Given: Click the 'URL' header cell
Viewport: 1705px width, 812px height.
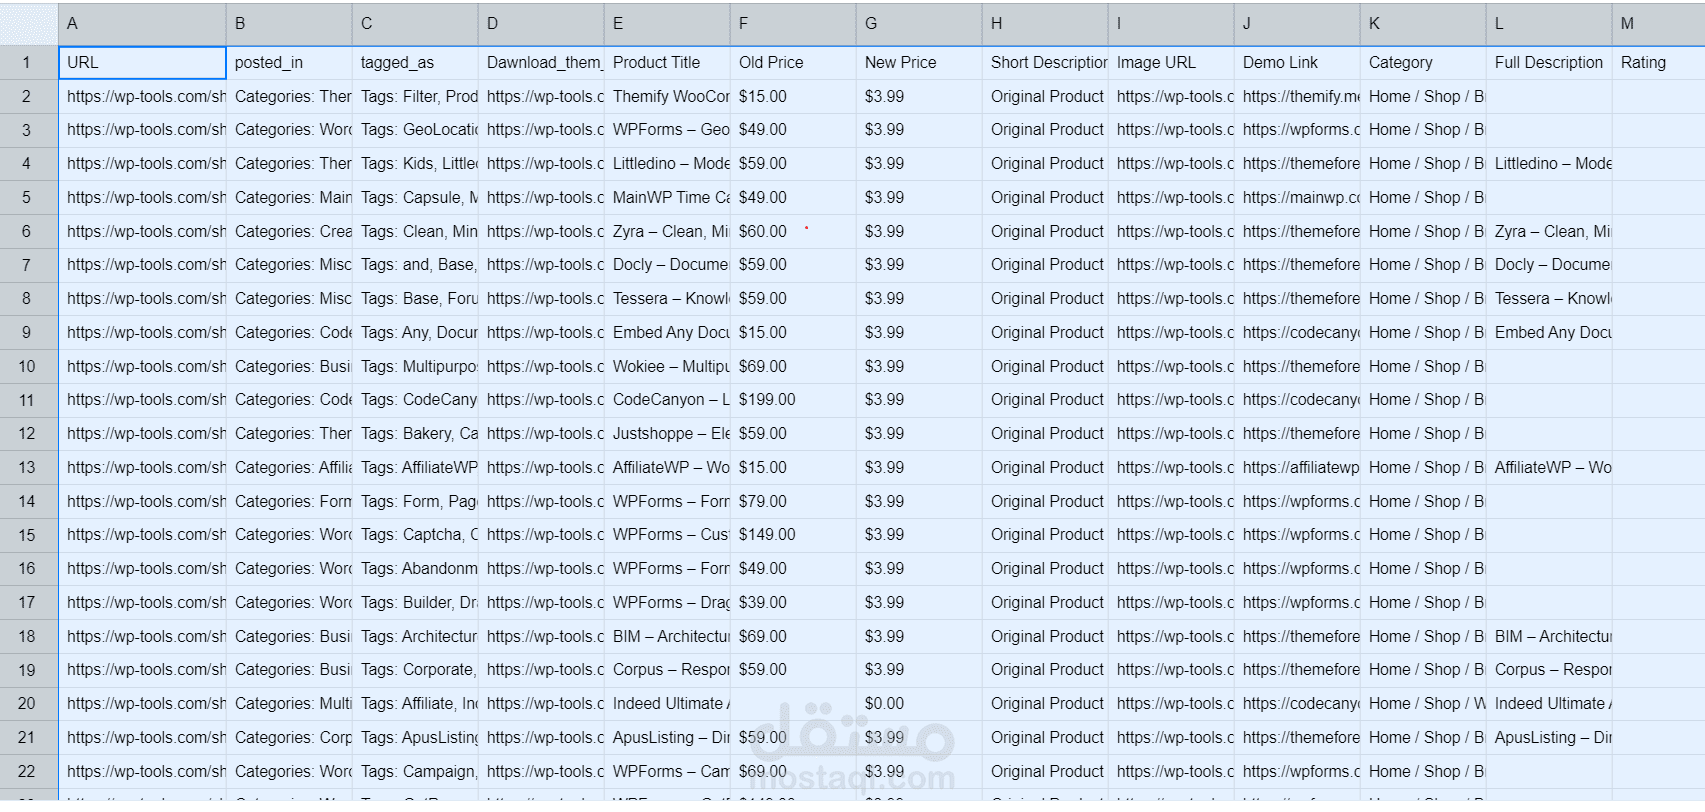Looking at the screenshot, I should pyautogui.click(x=142, y=62).
